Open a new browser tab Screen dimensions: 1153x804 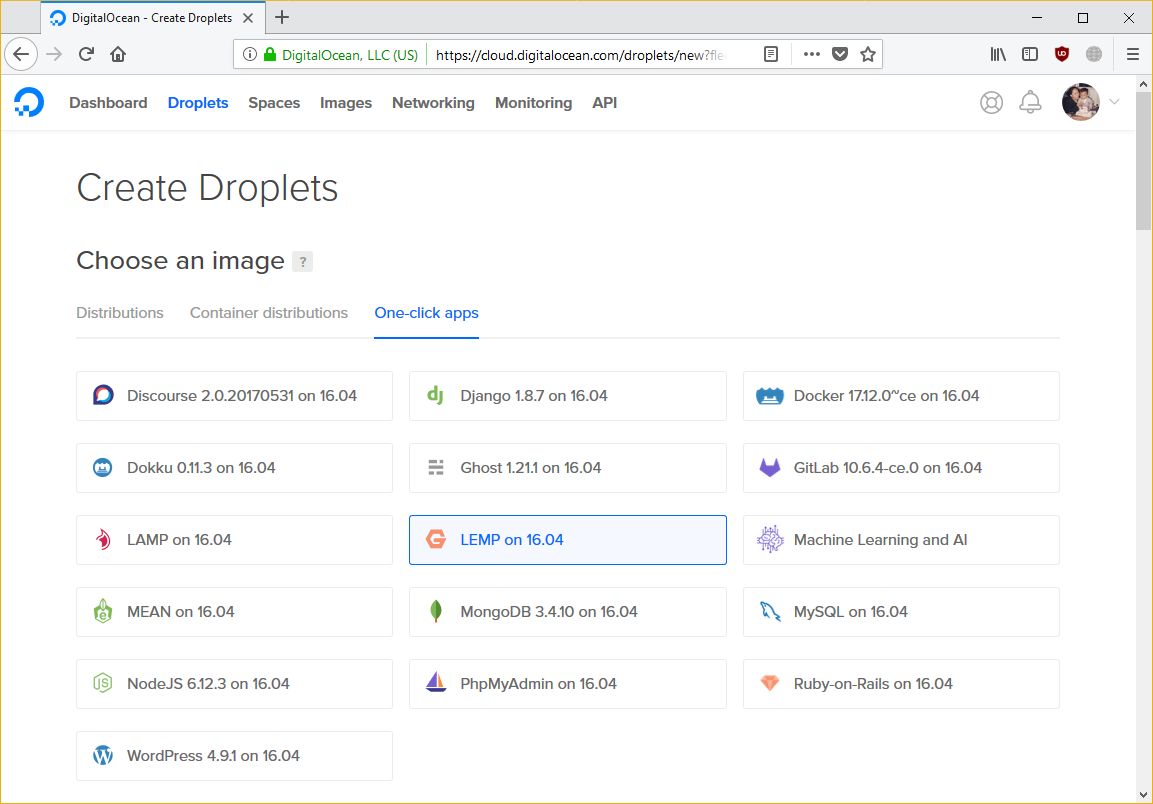(x=282, y=18)
